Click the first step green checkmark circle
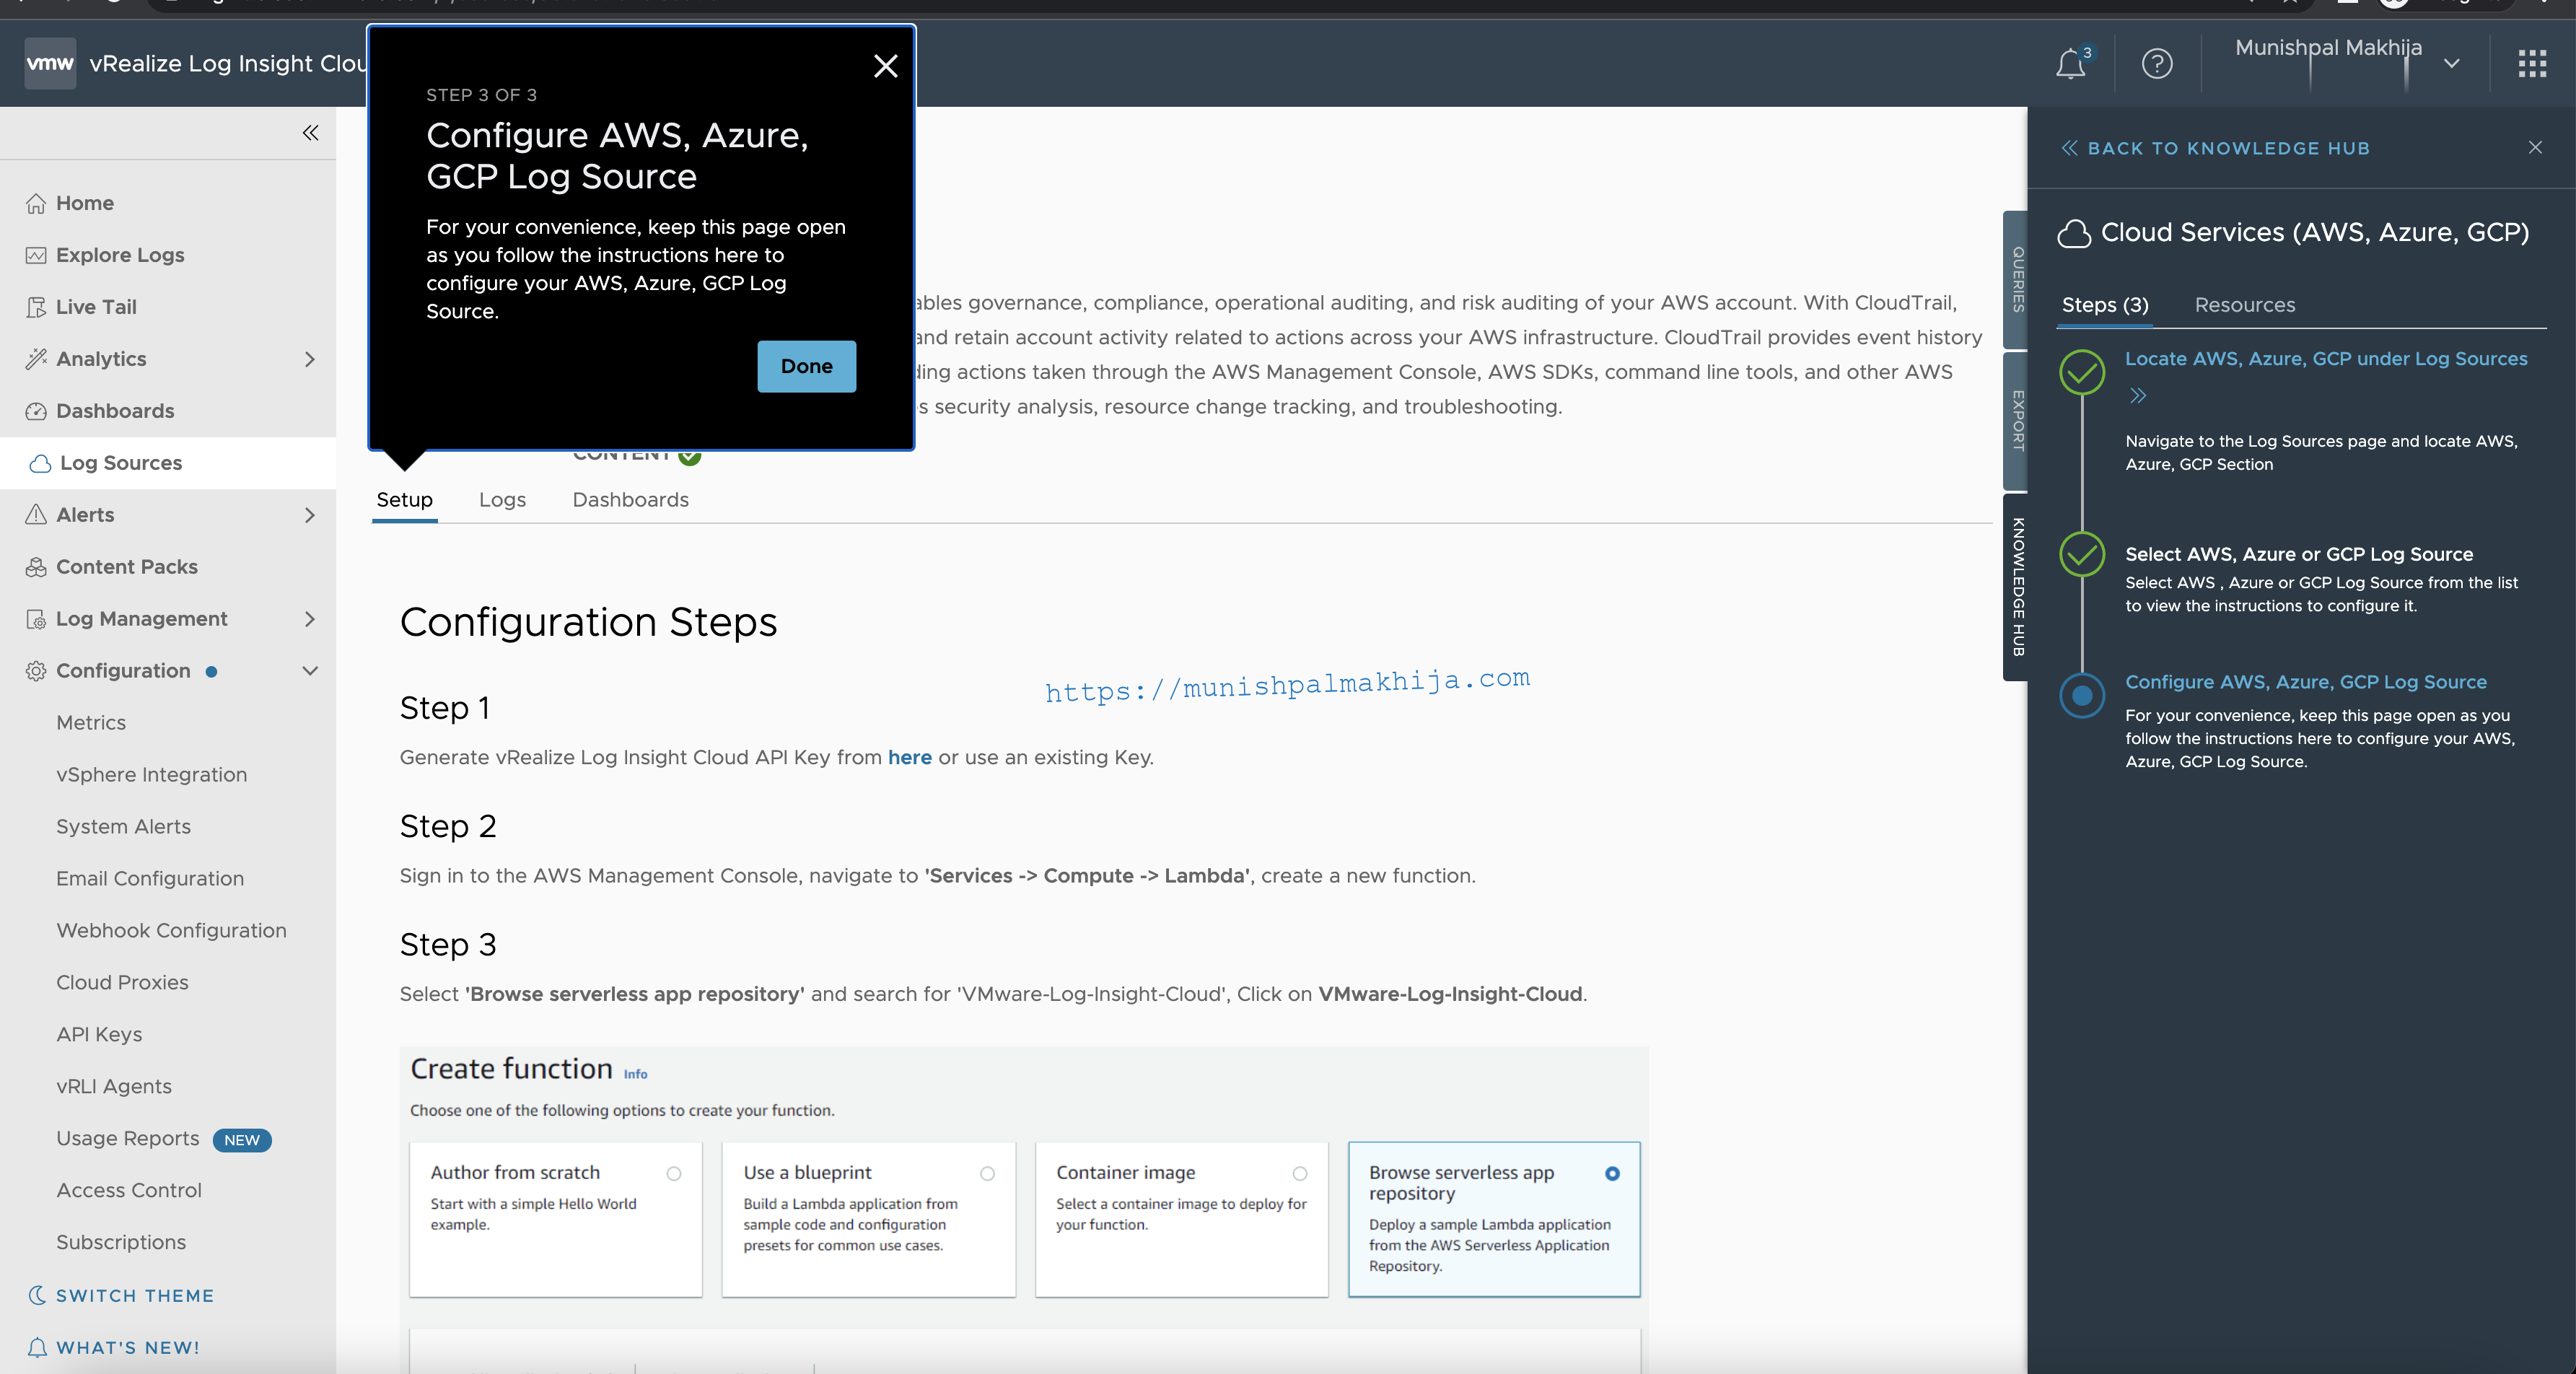This screenshot has height=1374, width=2576. coord(2082,372)
